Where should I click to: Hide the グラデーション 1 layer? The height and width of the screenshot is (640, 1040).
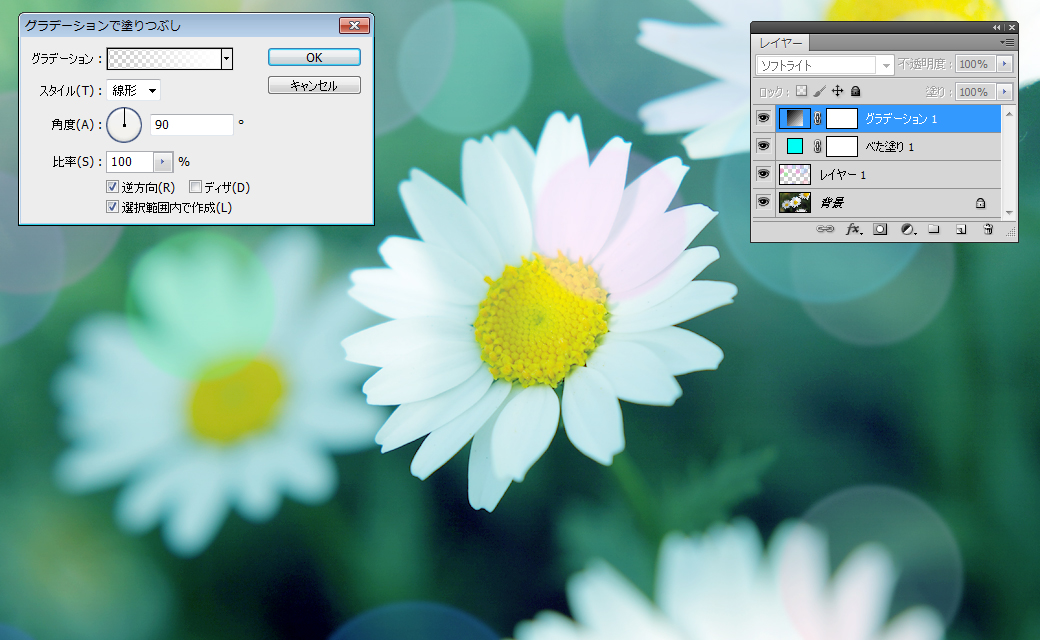coord(763,118)
